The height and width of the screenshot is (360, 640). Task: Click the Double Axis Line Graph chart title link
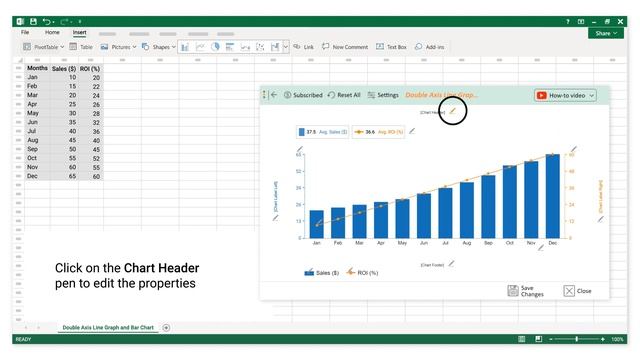(441, 95)
